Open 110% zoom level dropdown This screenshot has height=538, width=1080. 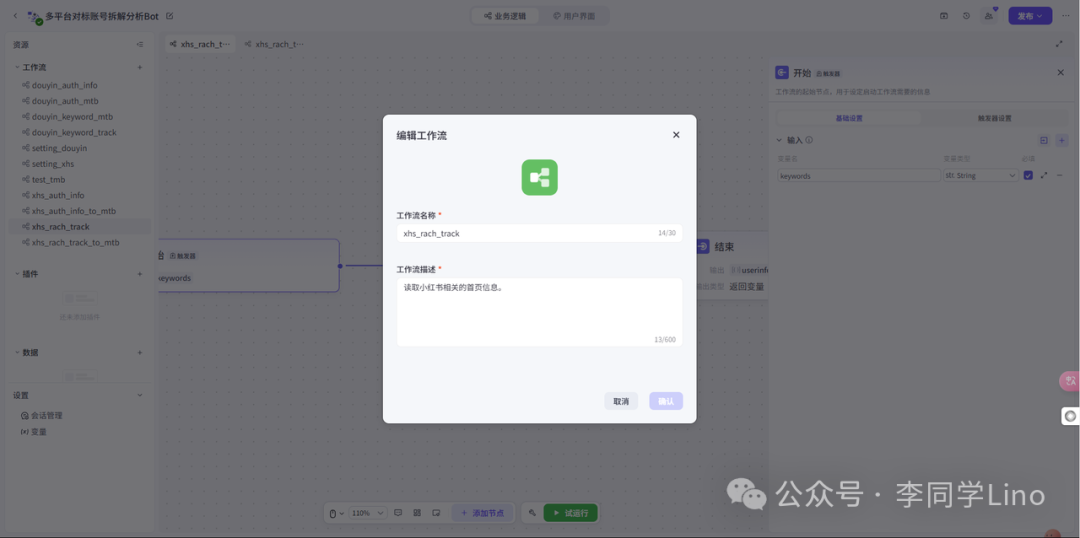tap(368, 513)
